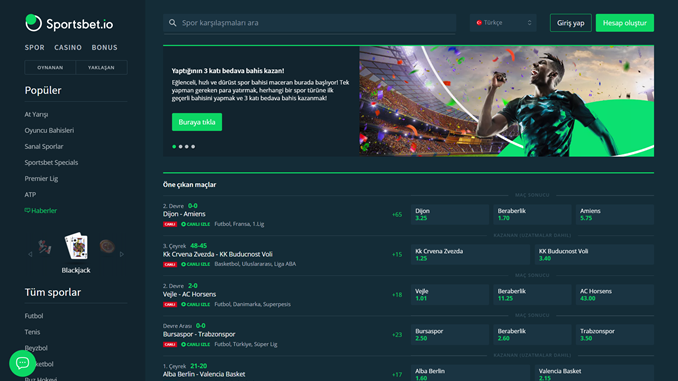
Task: Toggle the Yaklaşan filter
Action: (x=101, y=67)
